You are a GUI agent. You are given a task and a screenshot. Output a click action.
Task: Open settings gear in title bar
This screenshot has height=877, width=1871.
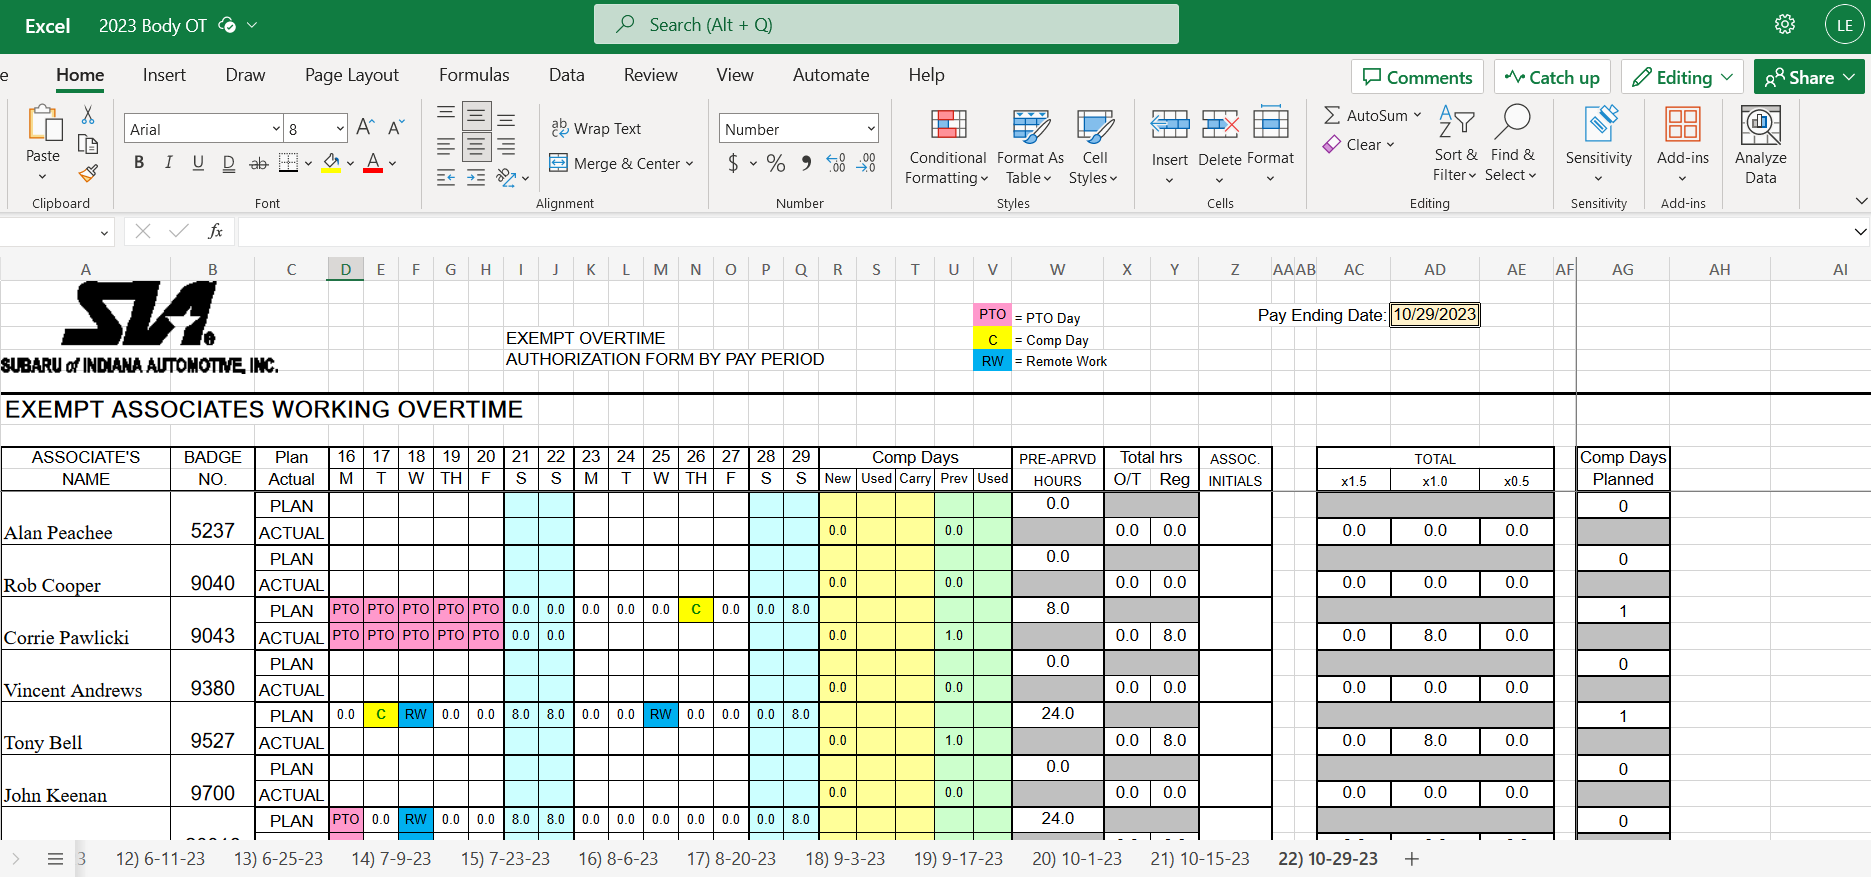click(x=1785, y=25)
